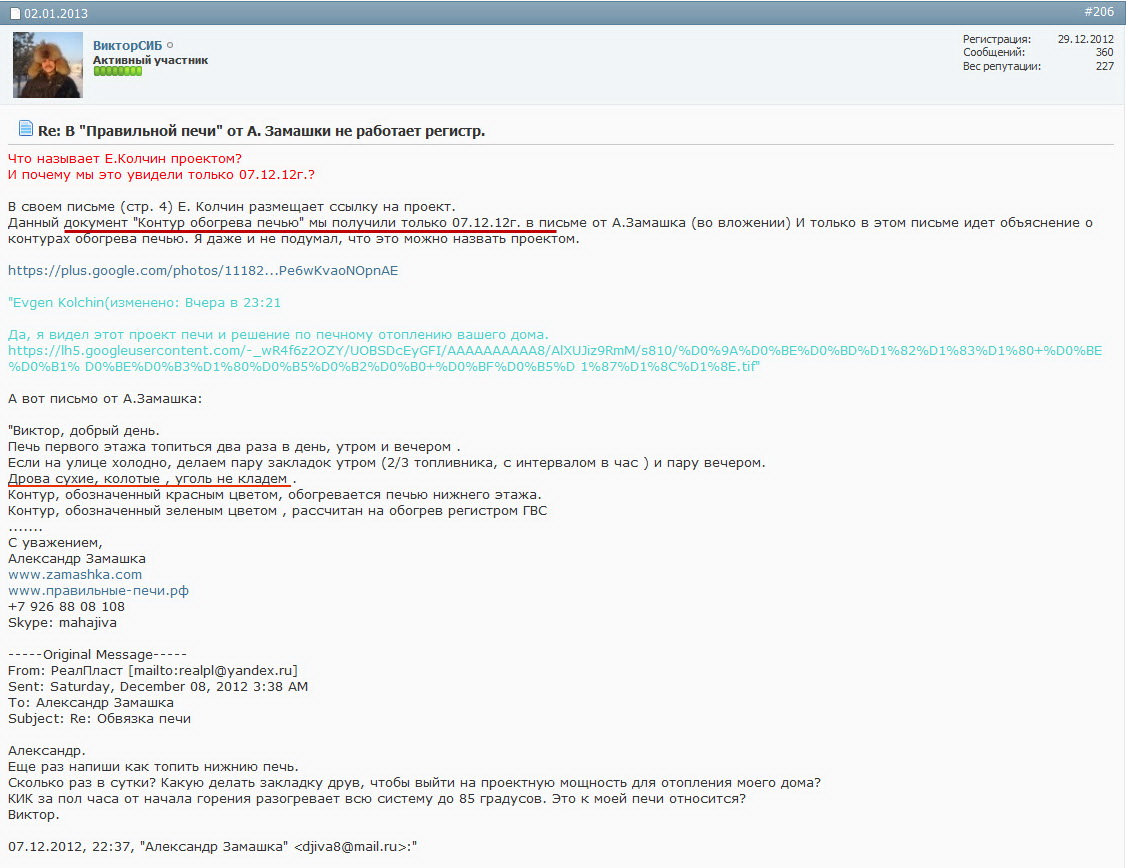Click the reputation weight value 227
Image resolution: width=1126 pixels, height=868 pixels.
(x=1104, y=66)
